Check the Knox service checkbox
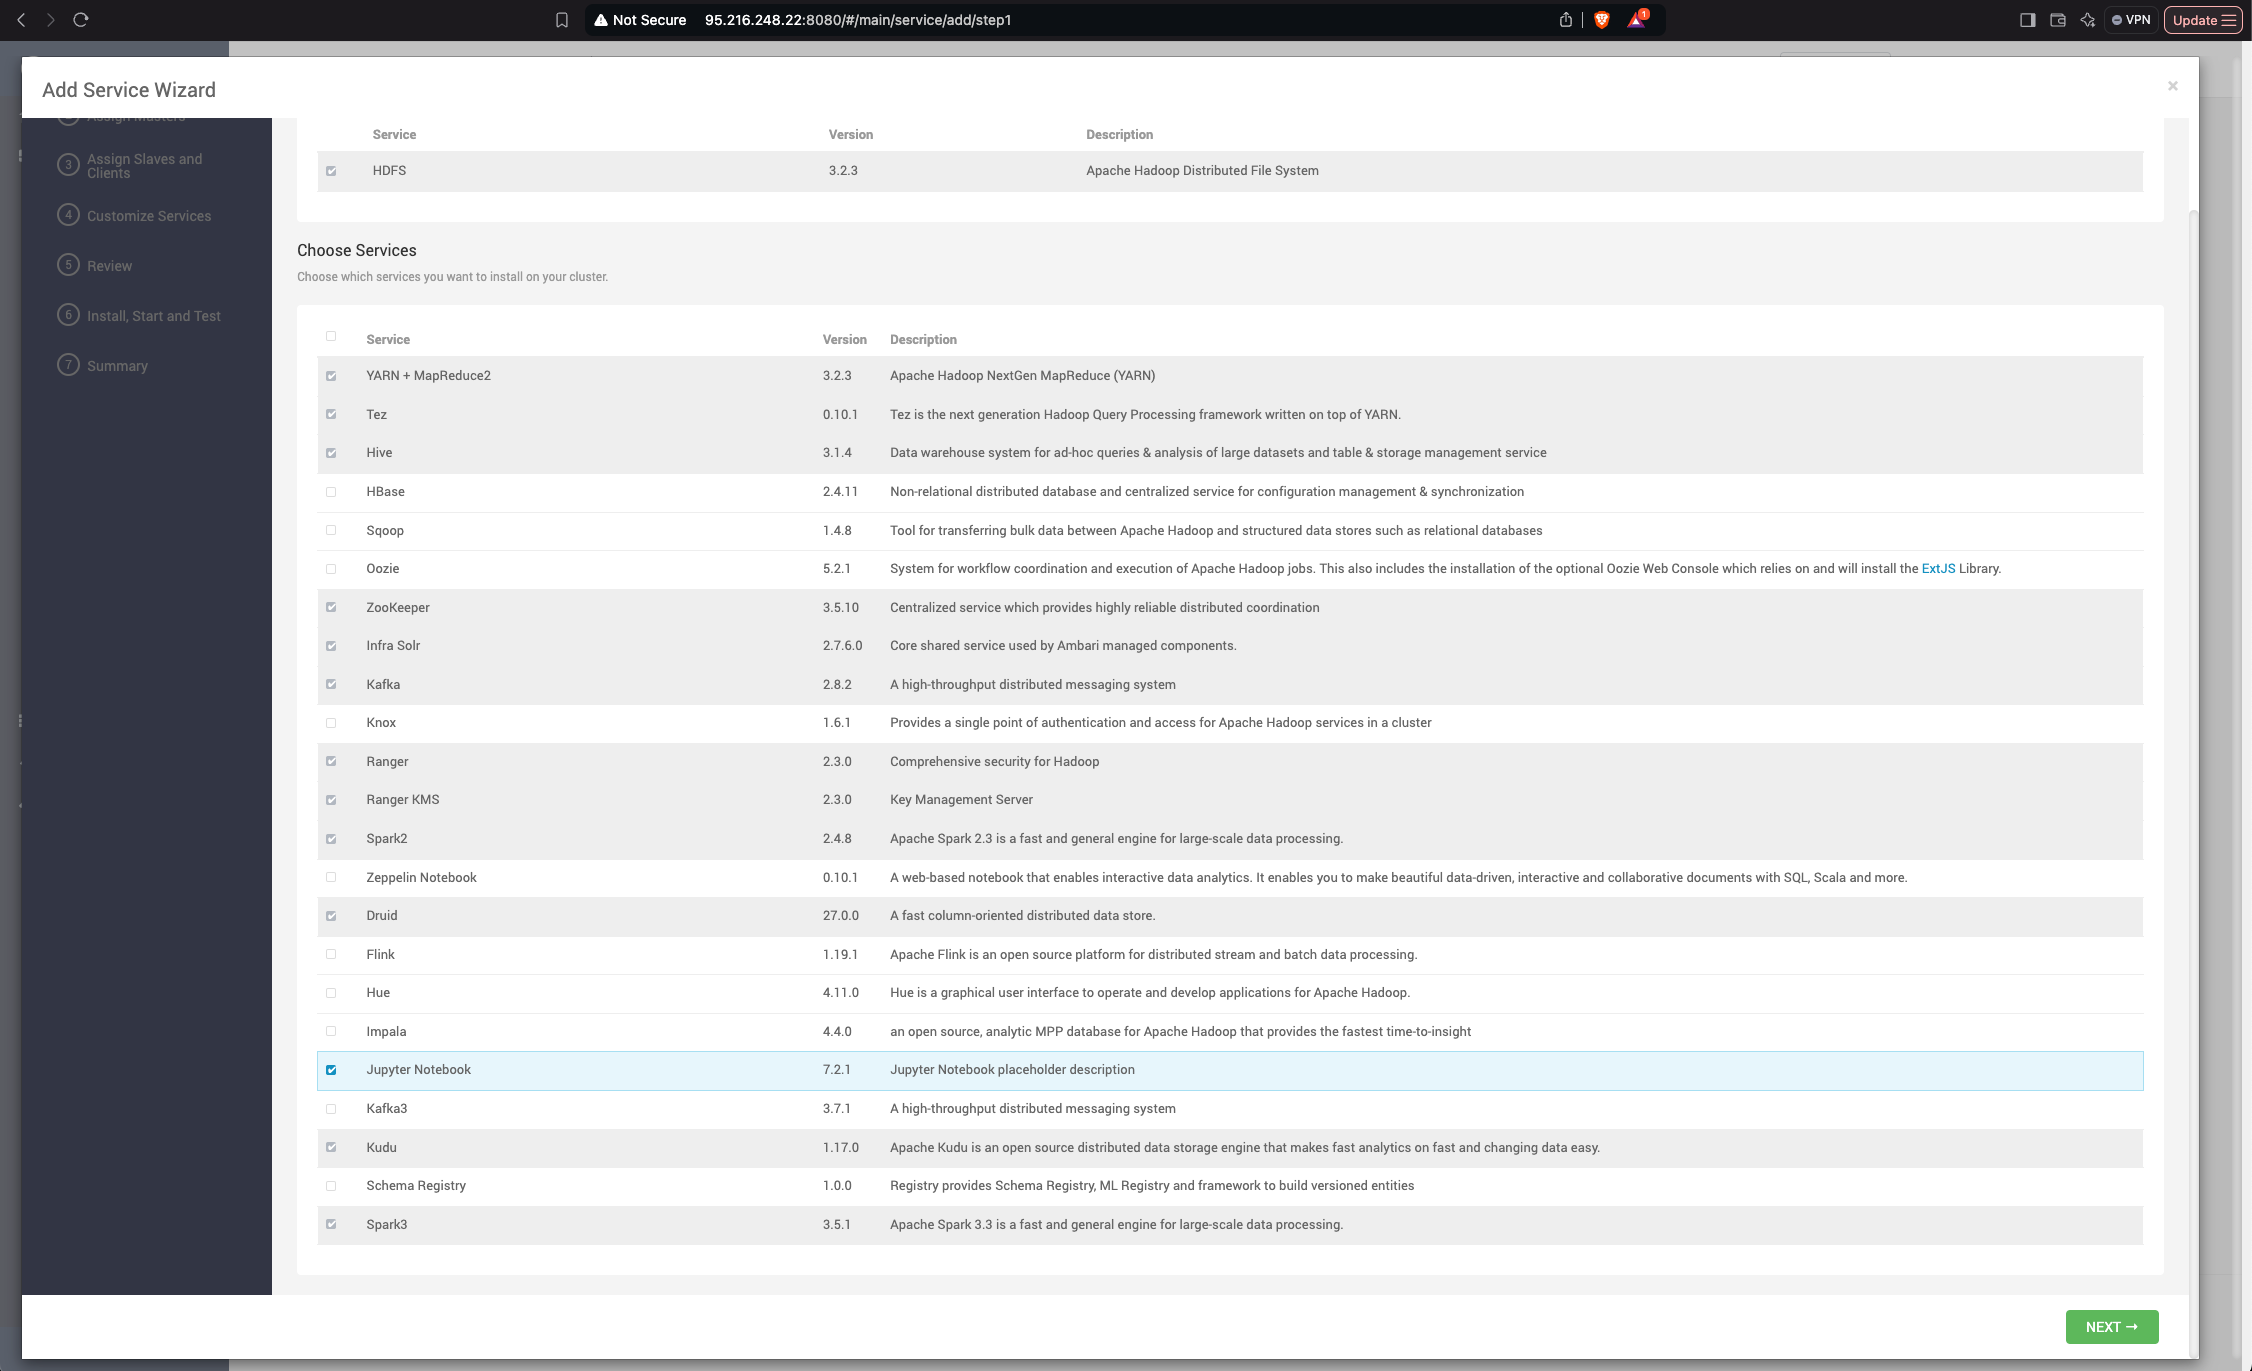Screen dimensions: 2252x1371 click(331, 723)
